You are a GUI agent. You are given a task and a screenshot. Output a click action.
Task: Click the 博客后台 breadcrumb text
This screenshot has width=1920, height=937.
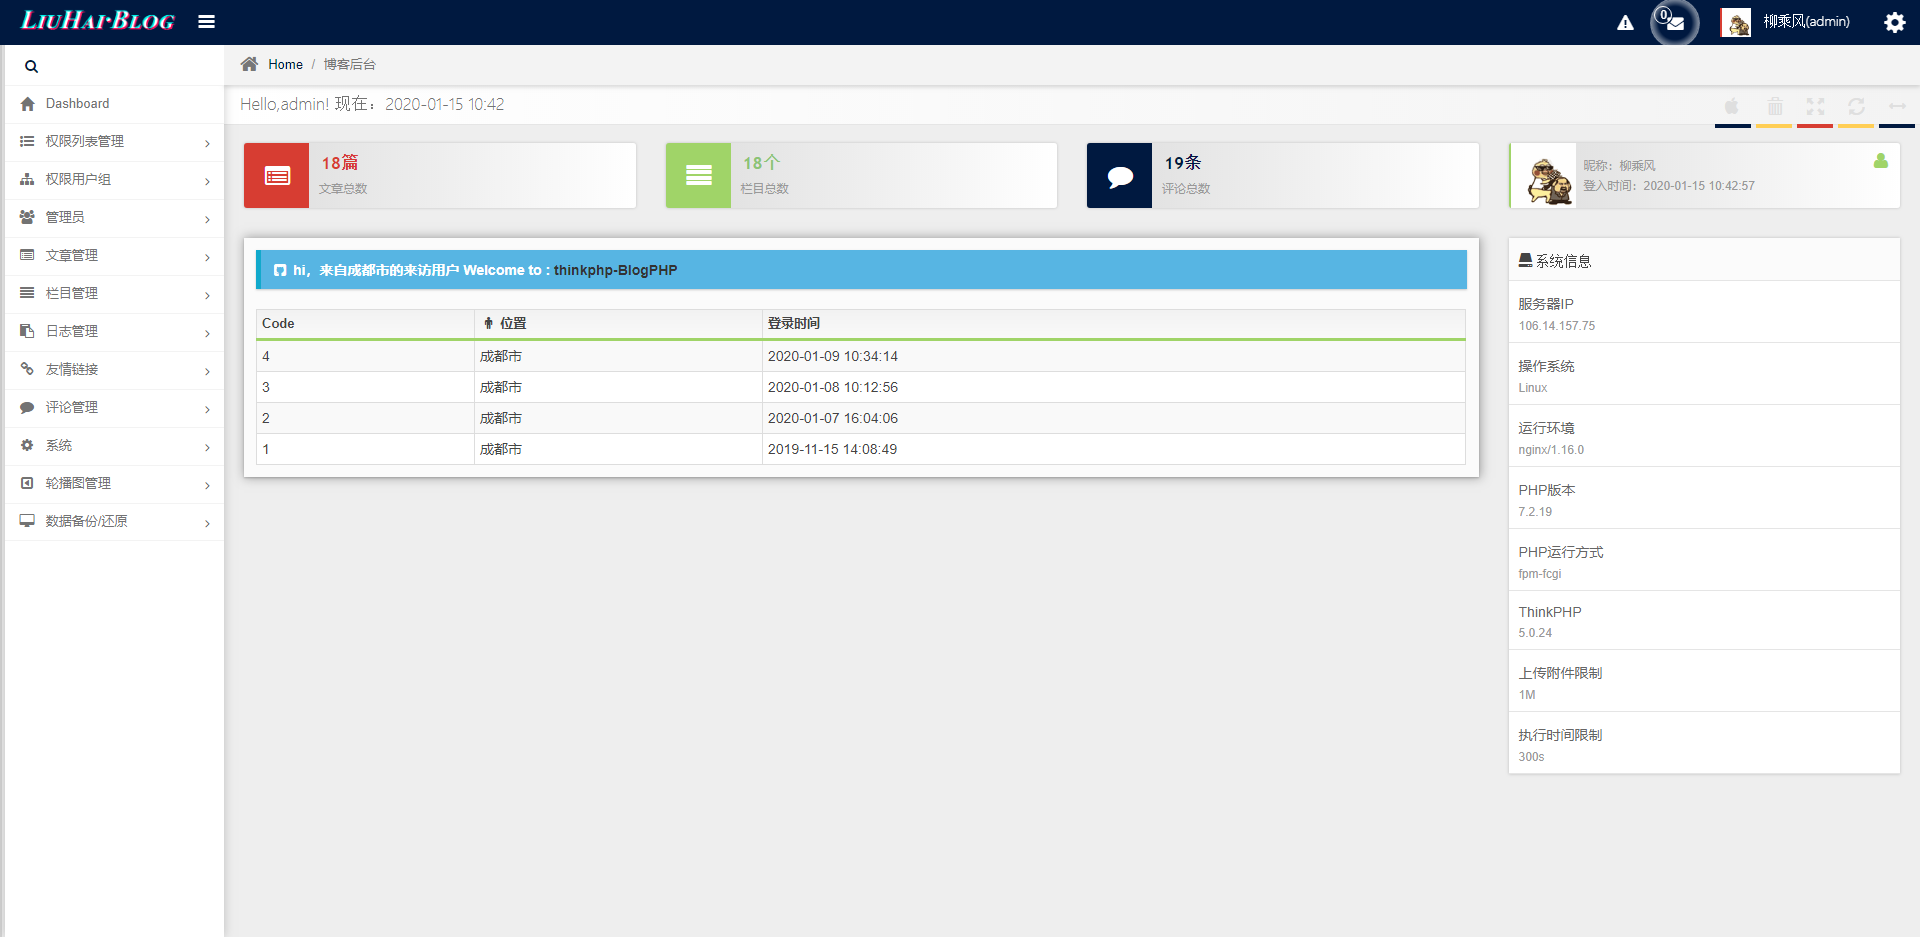coord(349,65)
